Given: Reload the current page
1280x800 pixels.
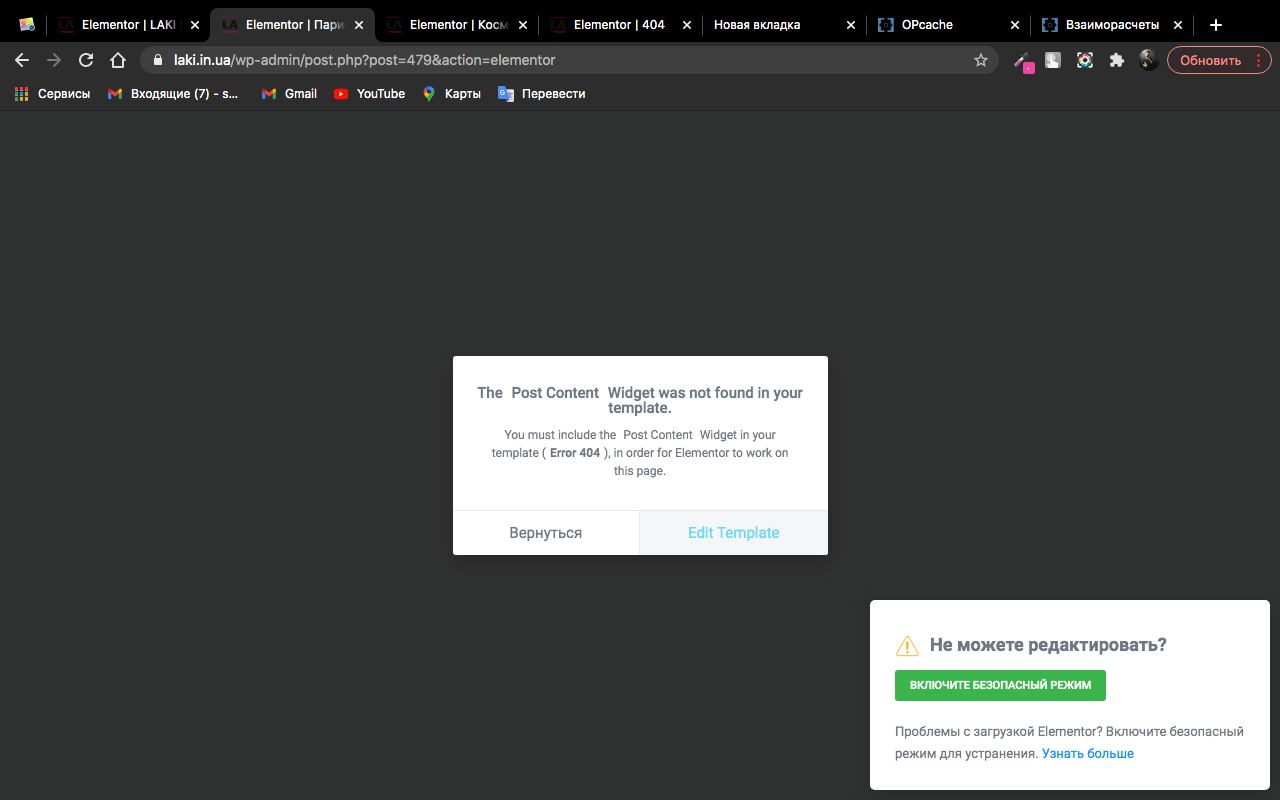Looking at the screenshot, I should (86, 60).
